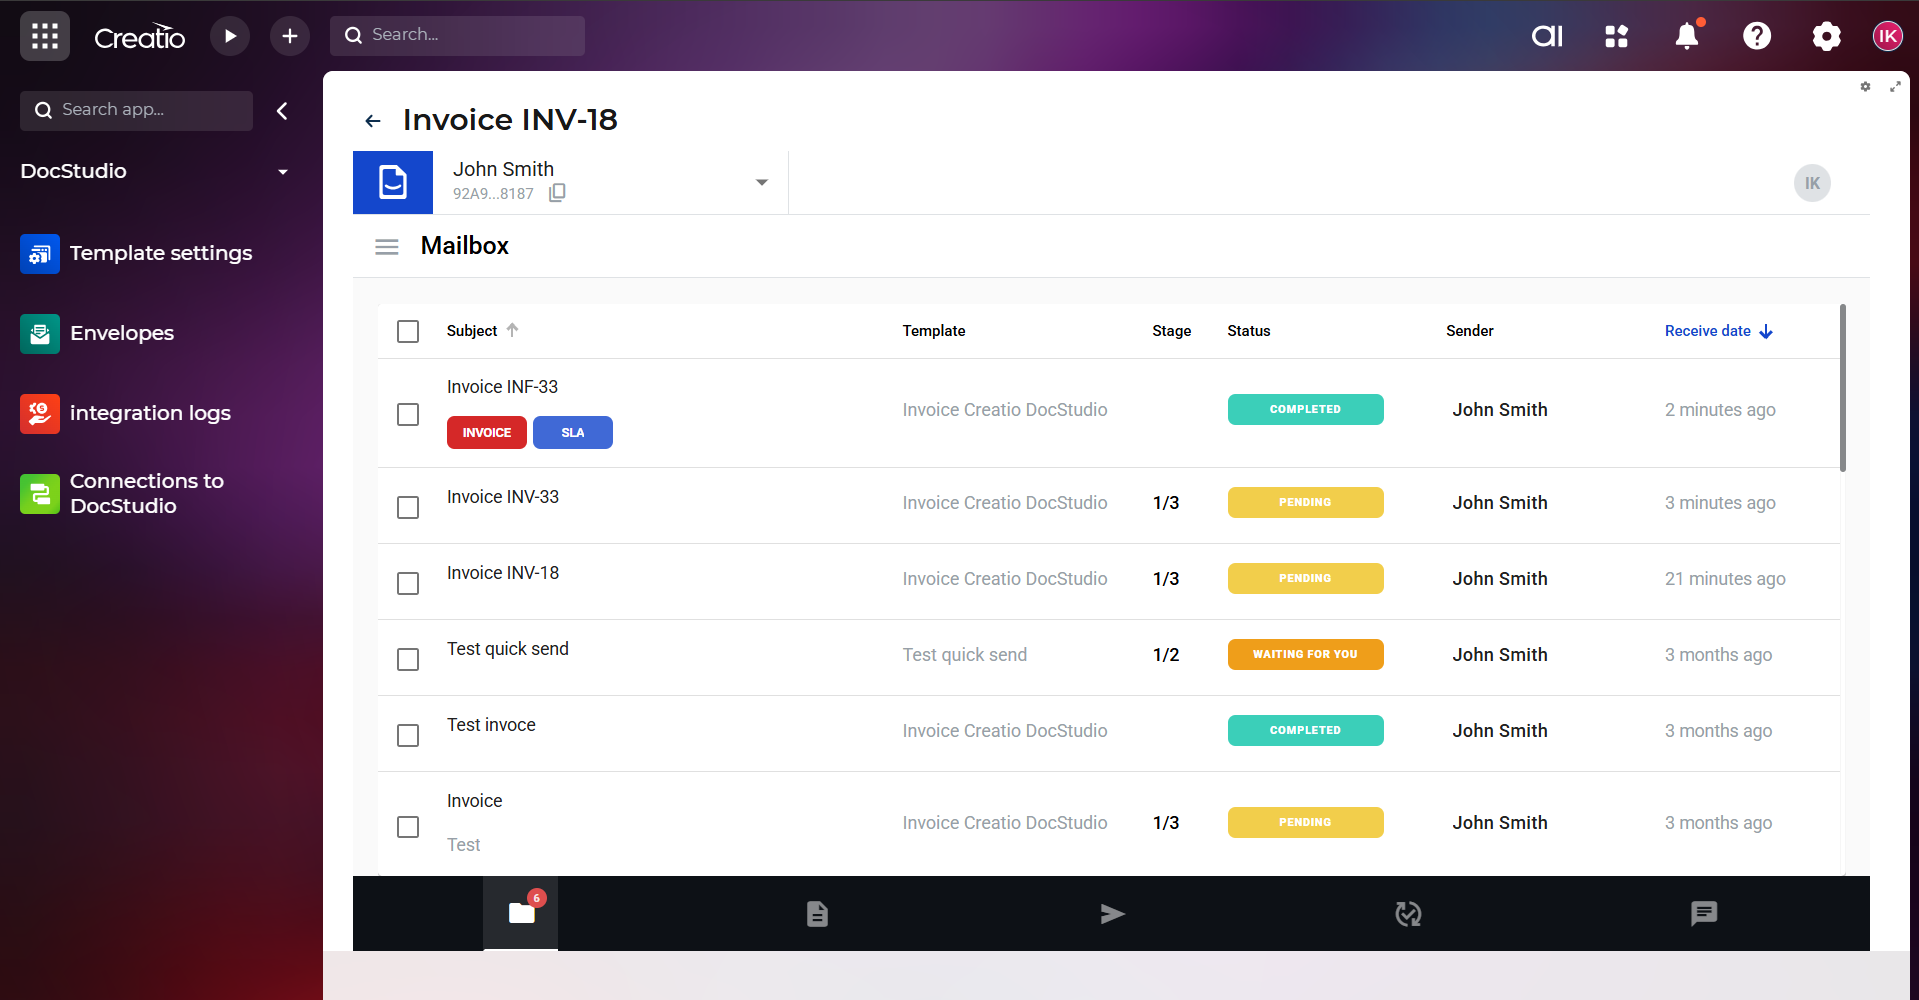Click the sync status icon in bottom bar
Screen dimensions: 1919x1000
click(x=1408, y=914)
